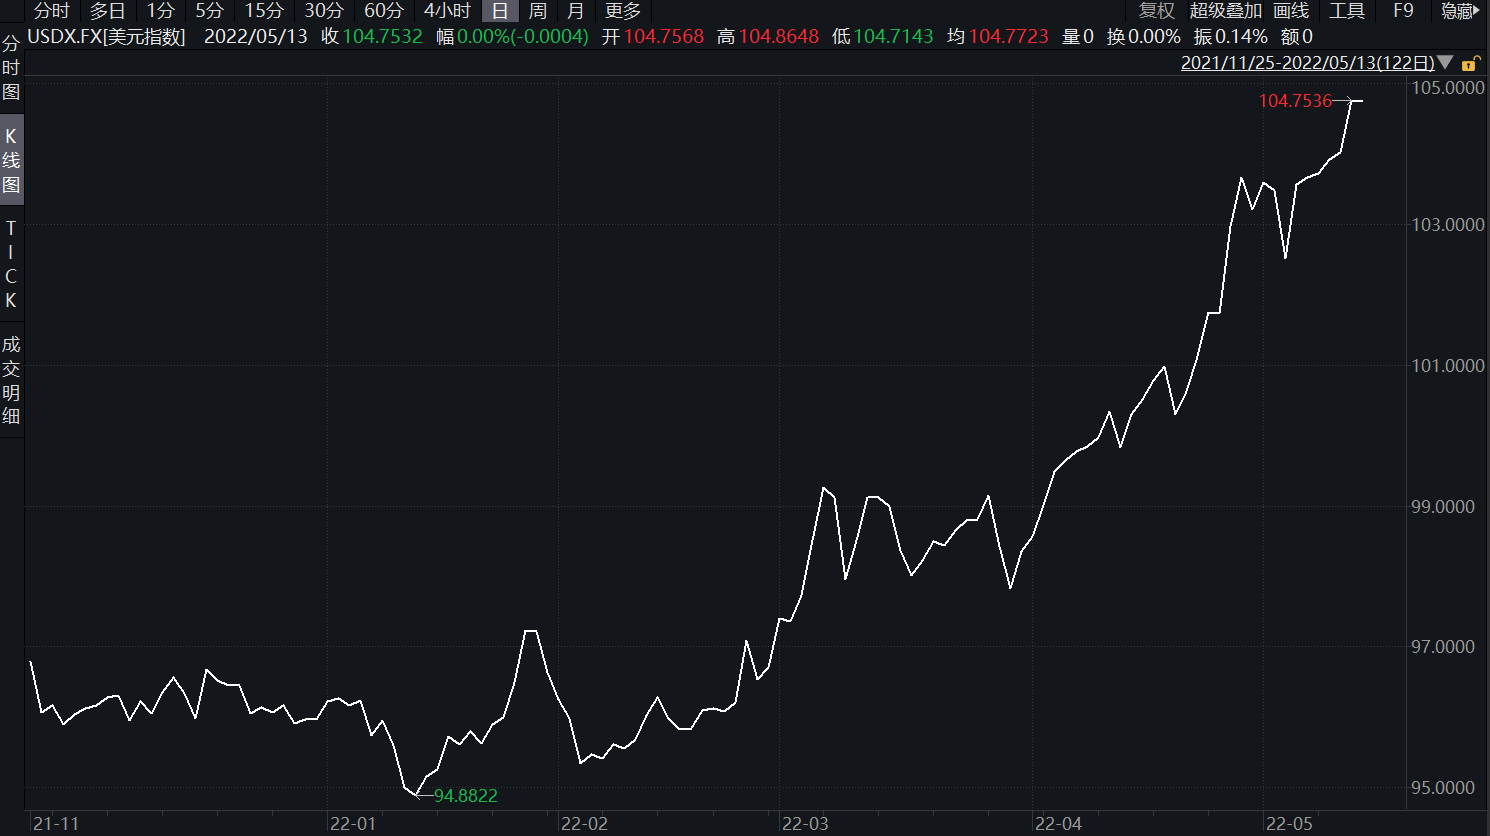Select the 日 daily period tab

pyautogui.click(x=500, y=11)
